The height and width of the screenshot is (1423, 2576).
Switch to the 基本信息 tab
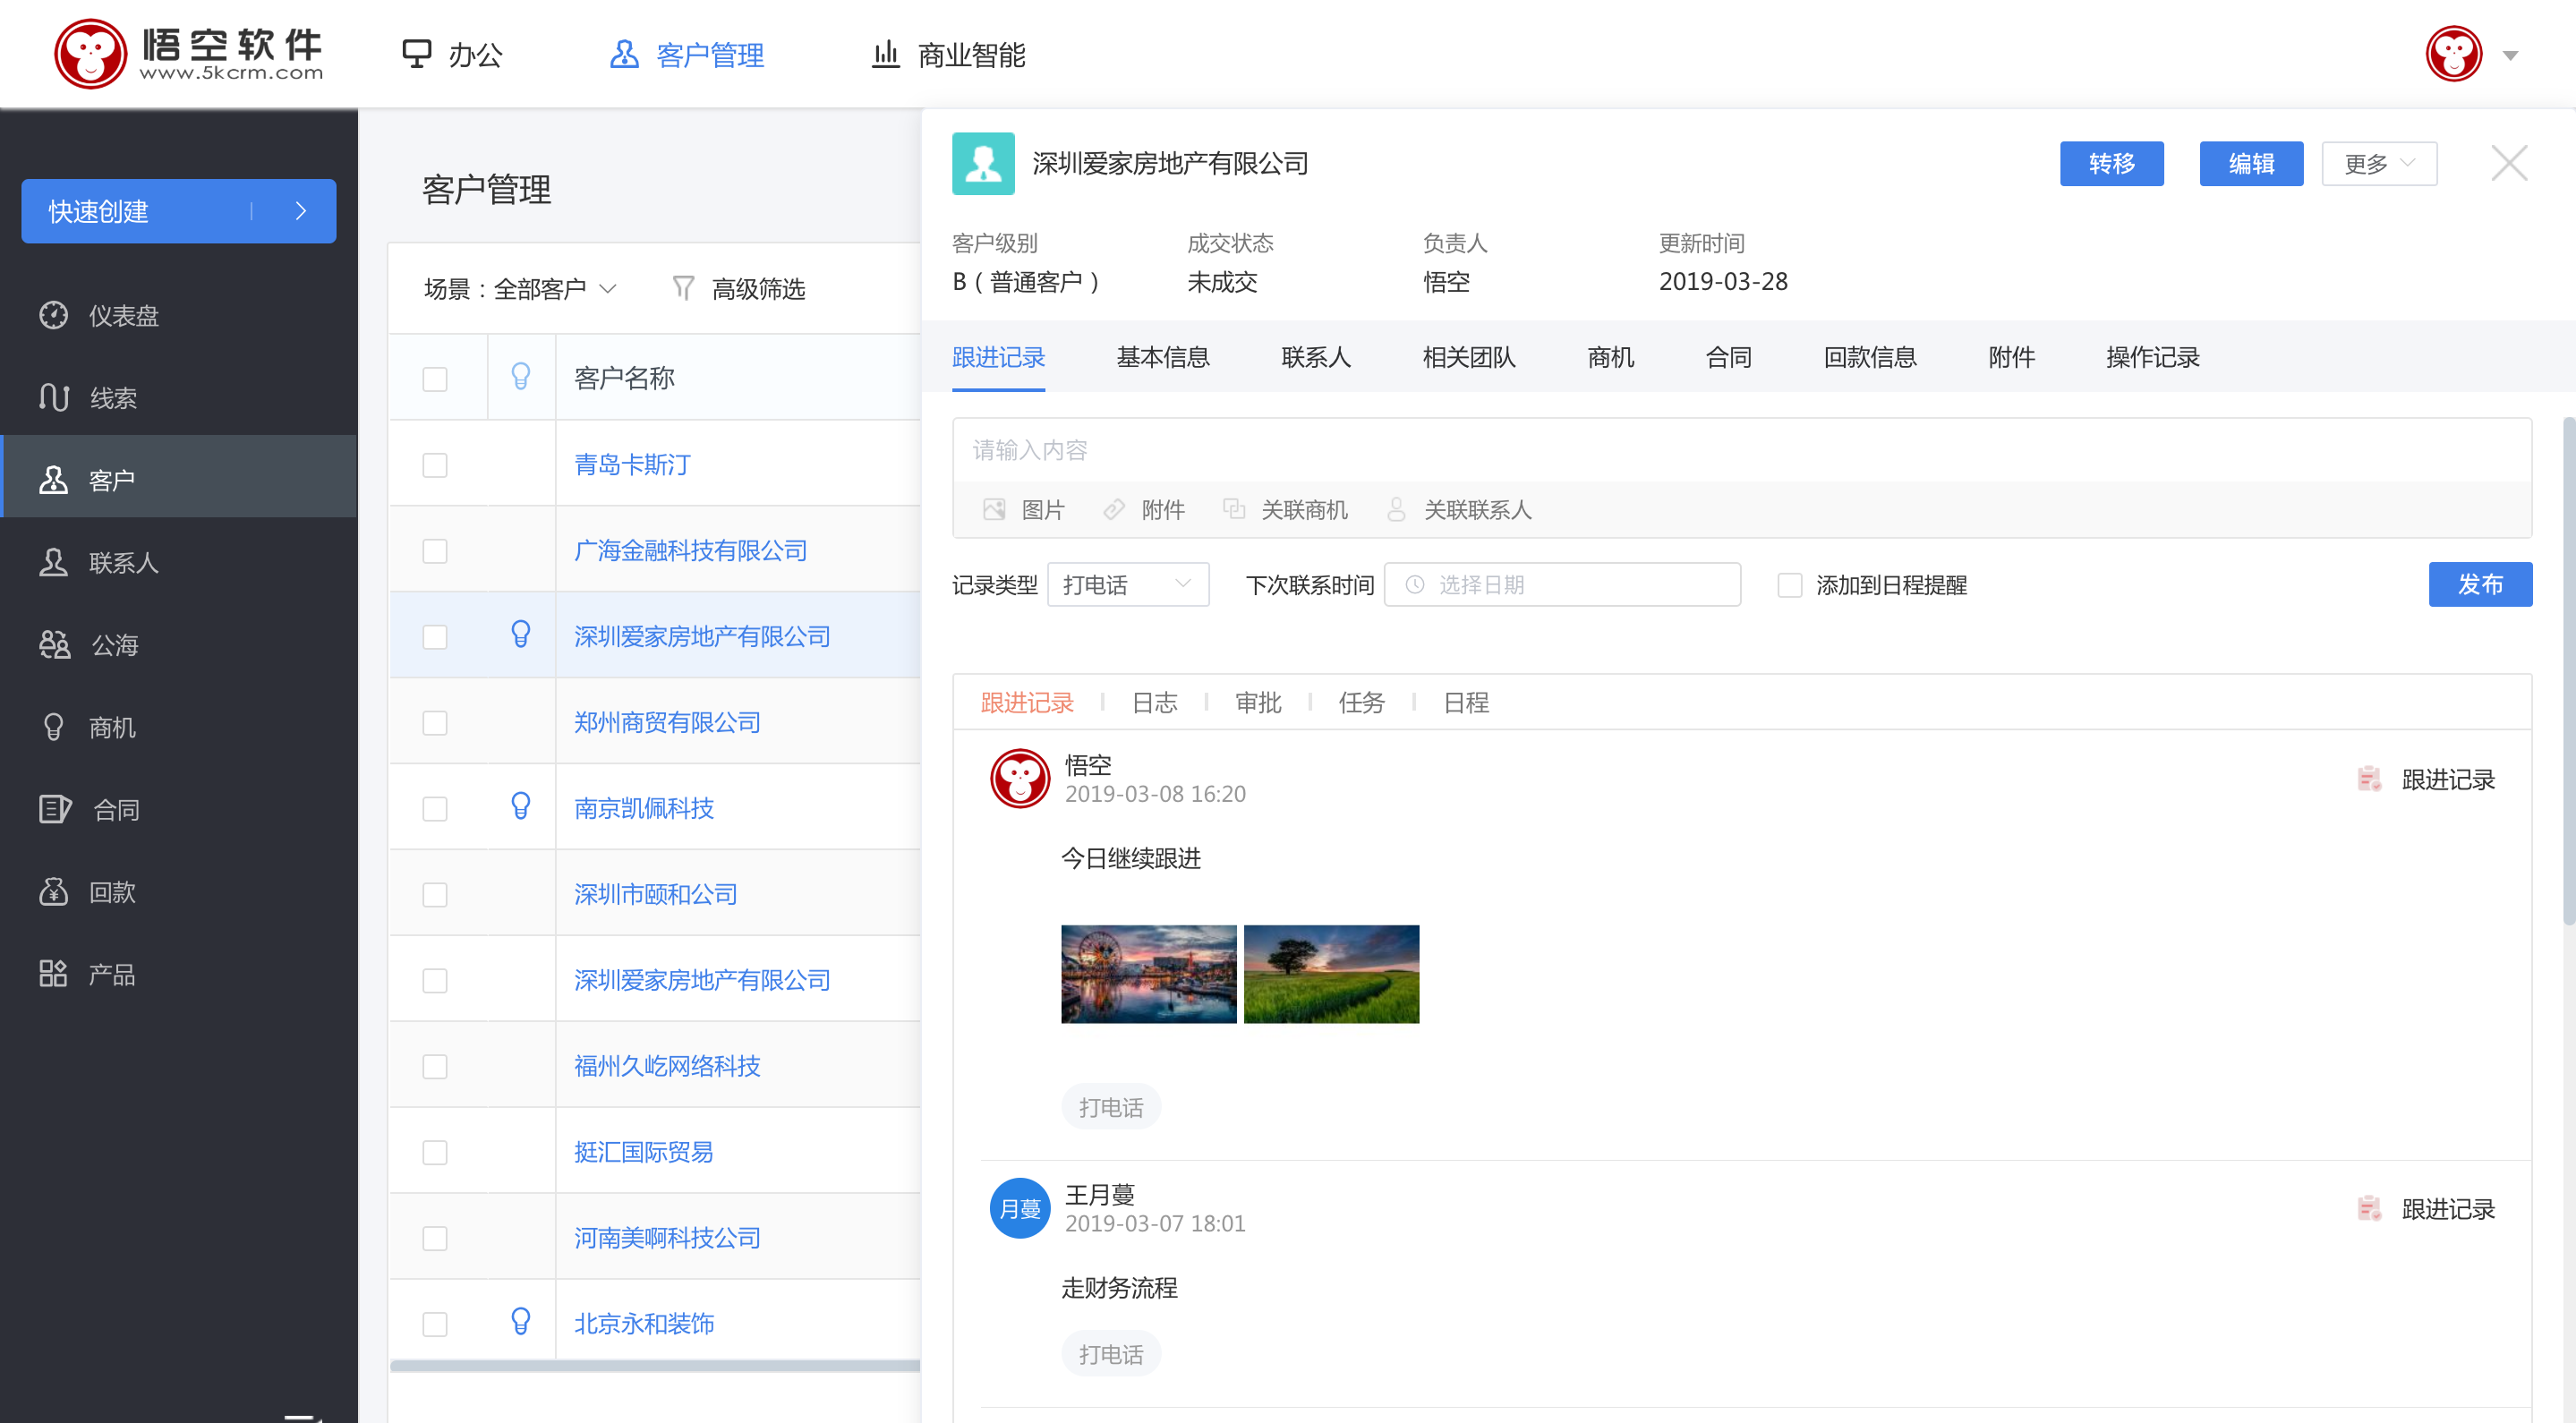[x=1163, y=357]
